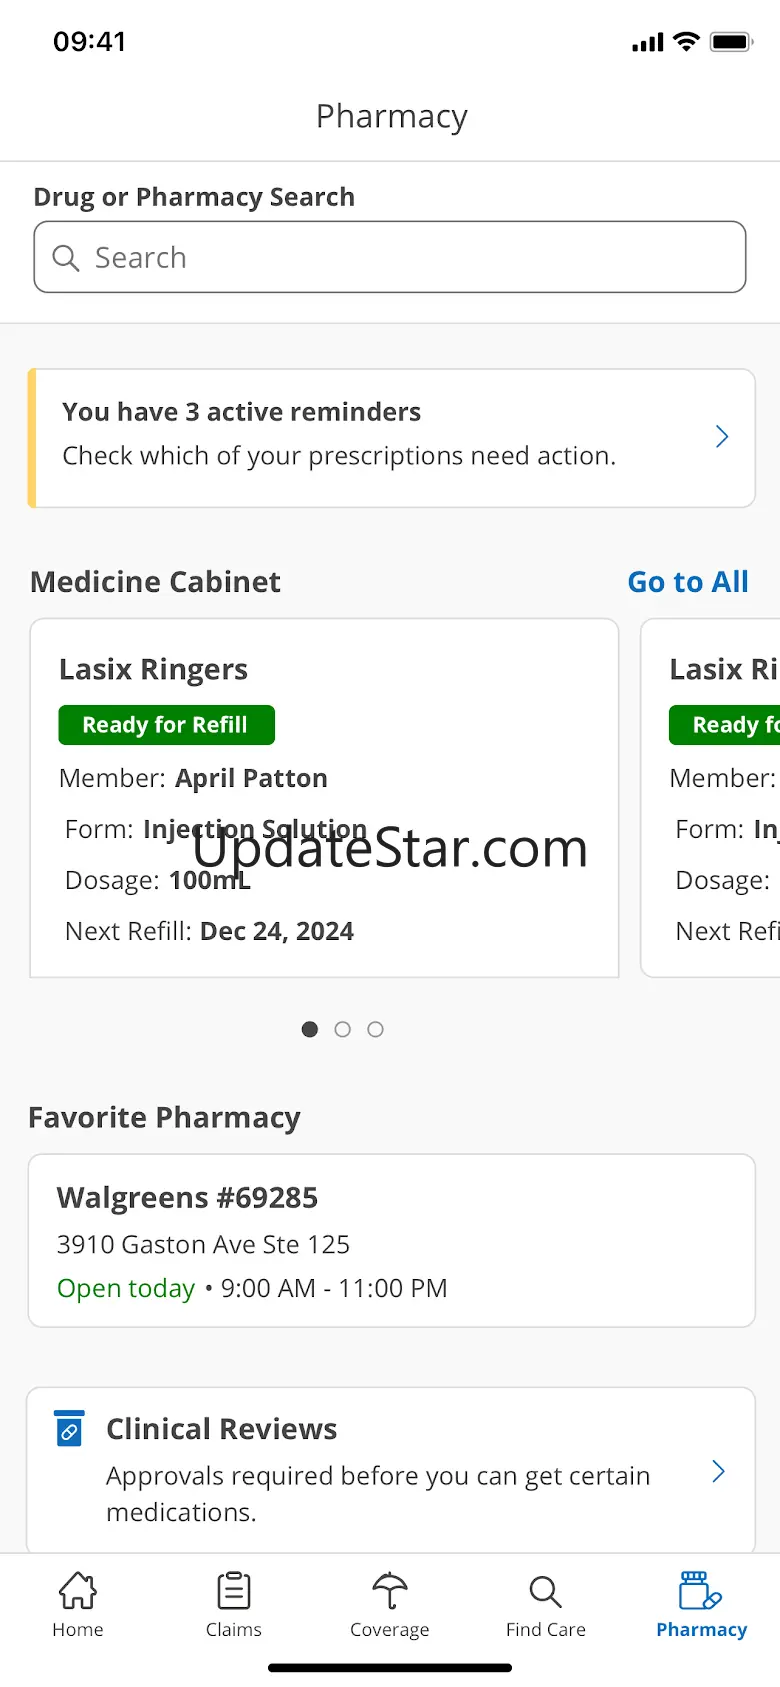The image size is (780, 1687).
Task: Open Clinical Reviews via its chevron arrow
Action: coord(718,1471)
